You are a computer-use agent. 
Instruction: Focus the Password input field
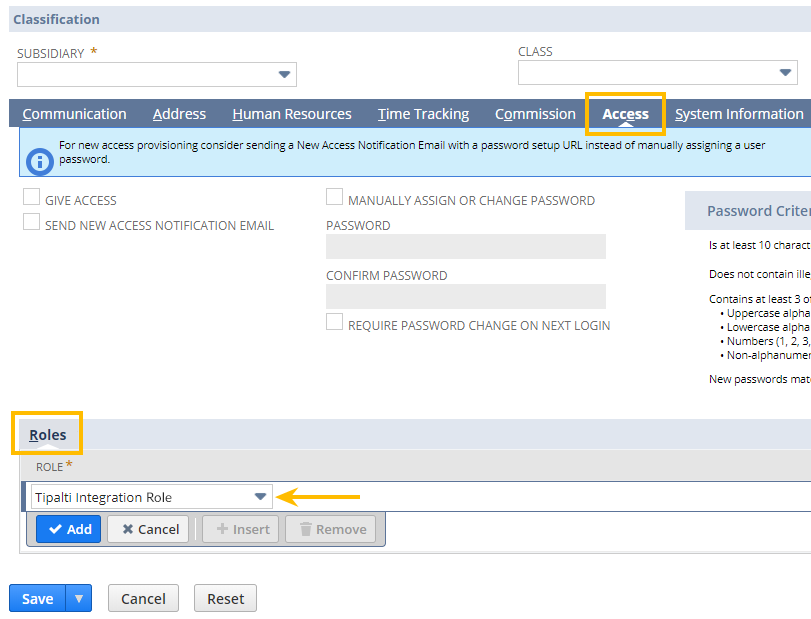[465, 247]
